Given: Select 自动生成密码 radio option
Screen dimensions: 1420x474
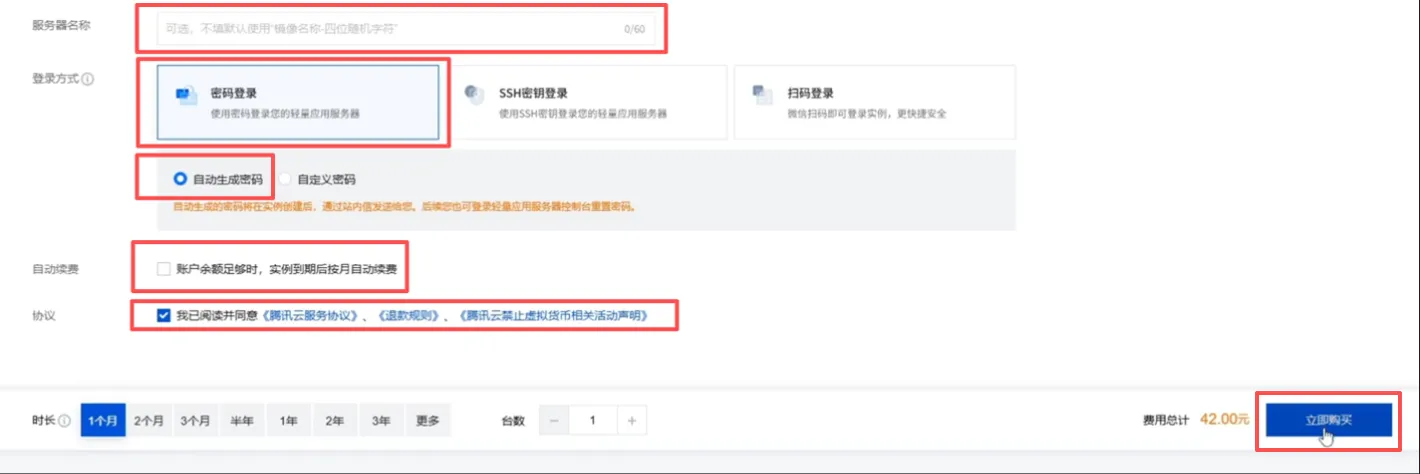Looking at the screenshot, I should [180, 180].
